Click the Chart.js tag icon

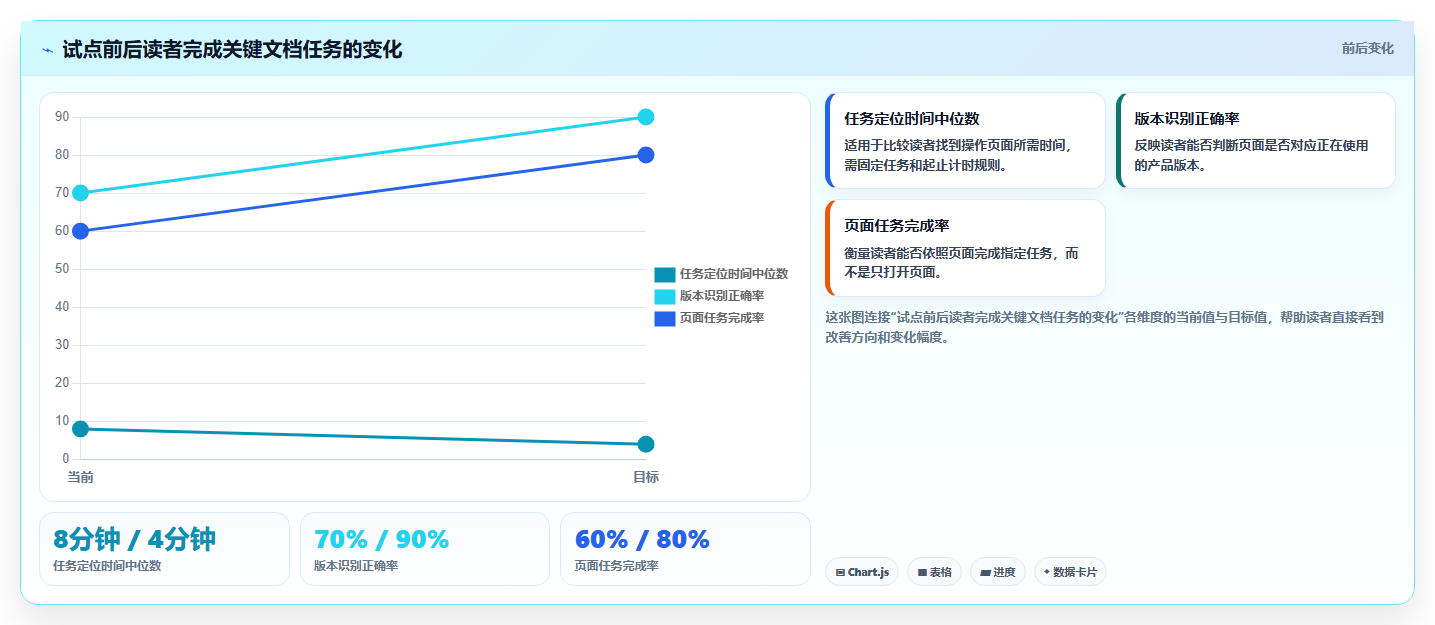(840, 572)
